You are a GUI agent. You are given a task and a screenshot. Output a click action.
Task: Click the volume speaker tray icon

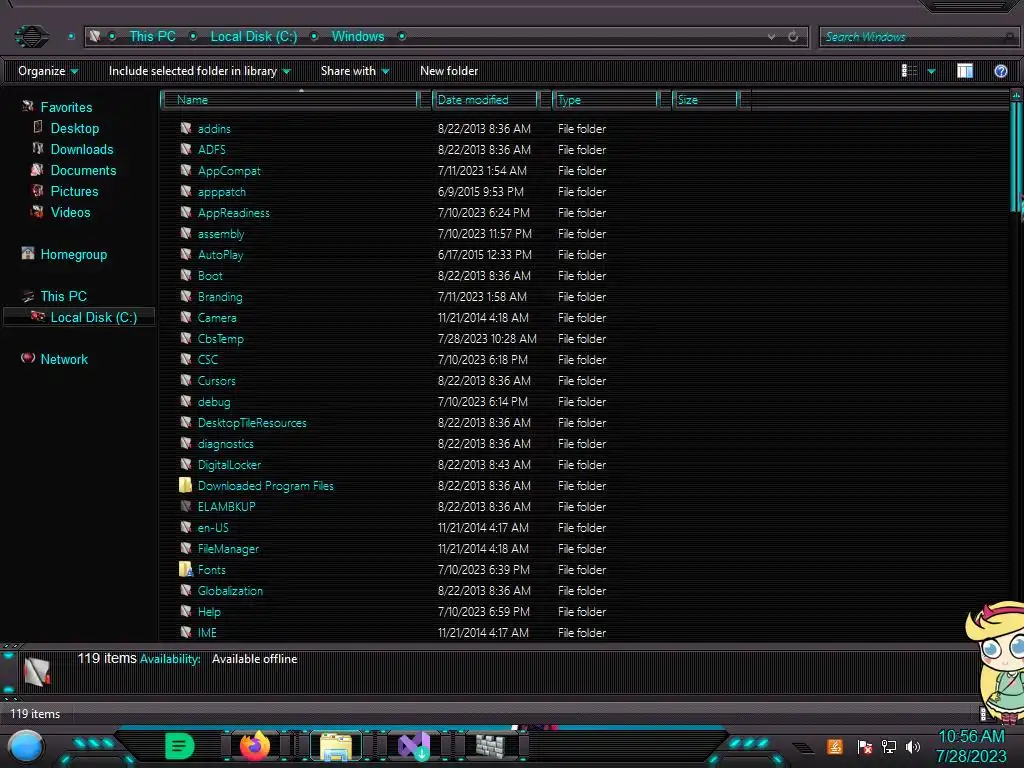click(x=912, y=746)
